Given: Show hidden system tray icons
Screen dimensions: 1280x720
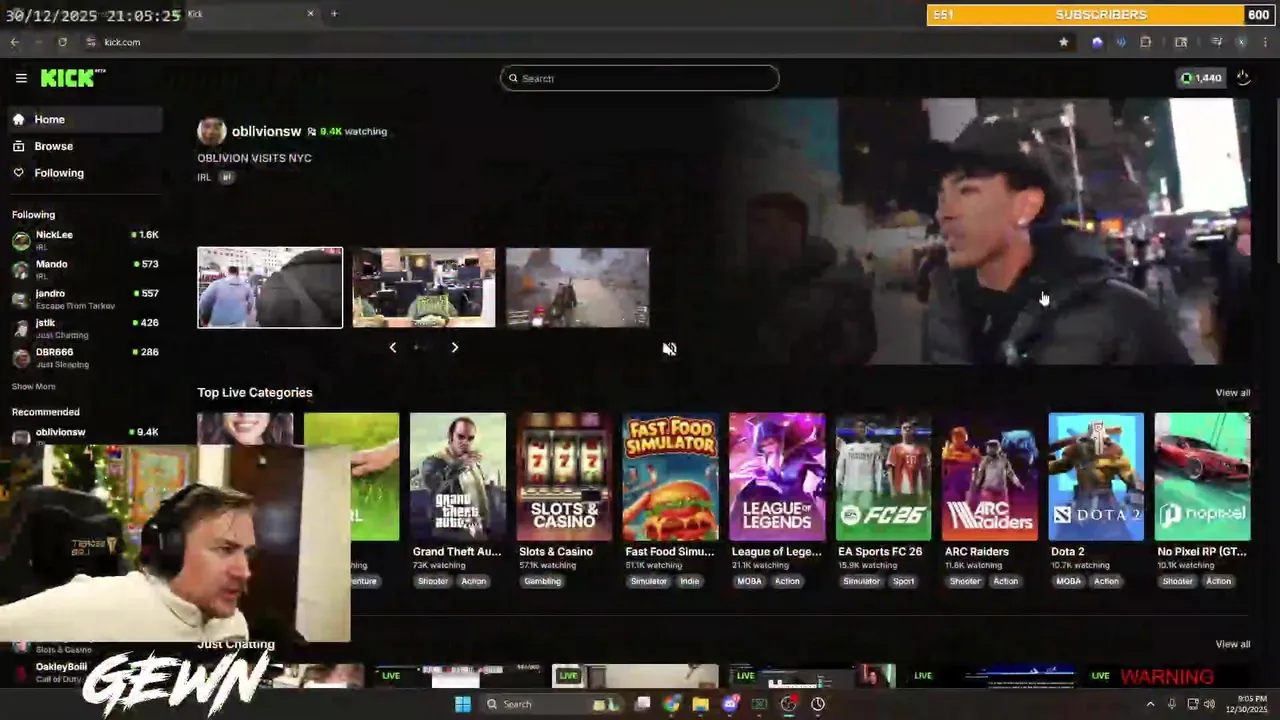Looking at the screenshot, I should (1149, 704).
